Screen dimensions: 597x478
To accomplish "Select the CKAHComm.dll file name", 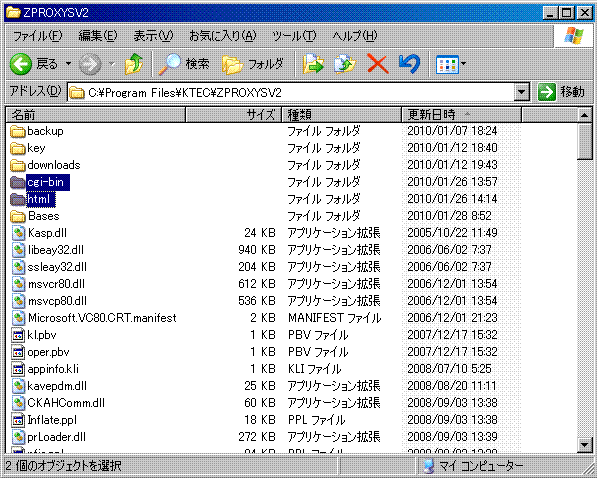I will coord(66,403).
